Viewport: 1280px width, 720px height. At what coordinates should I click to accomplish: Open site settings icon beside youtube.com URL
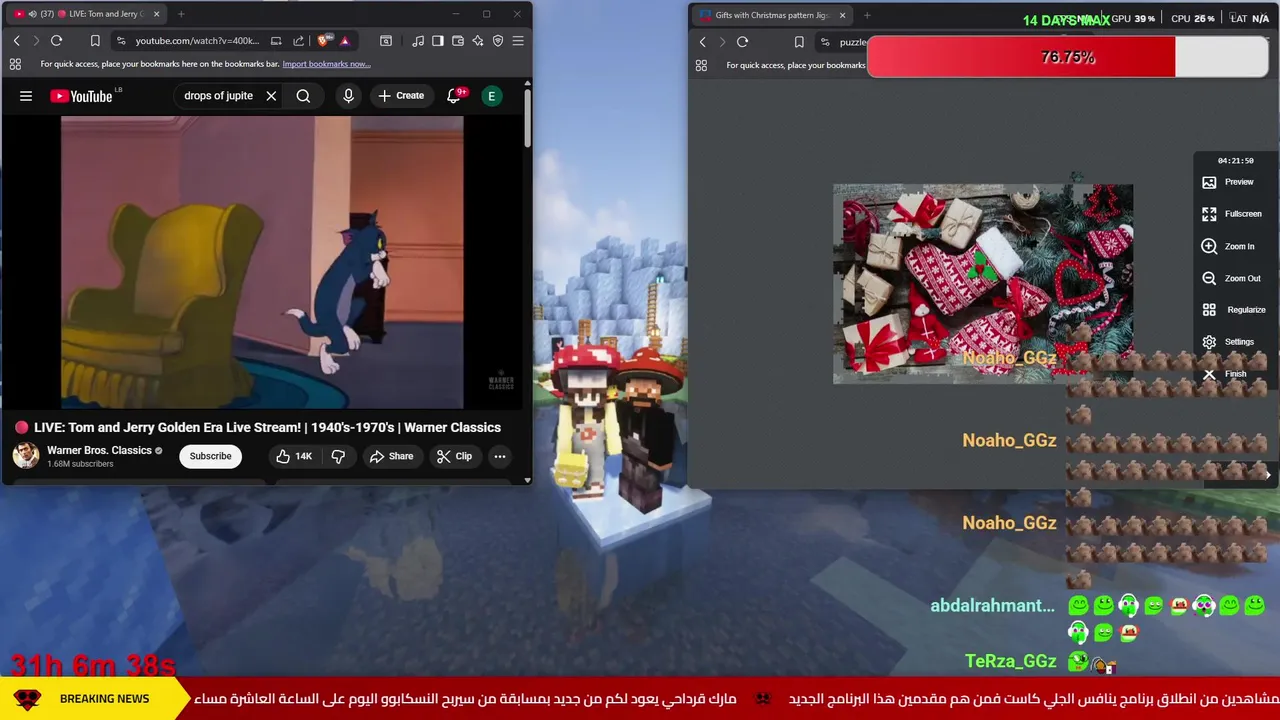point(121,41)
